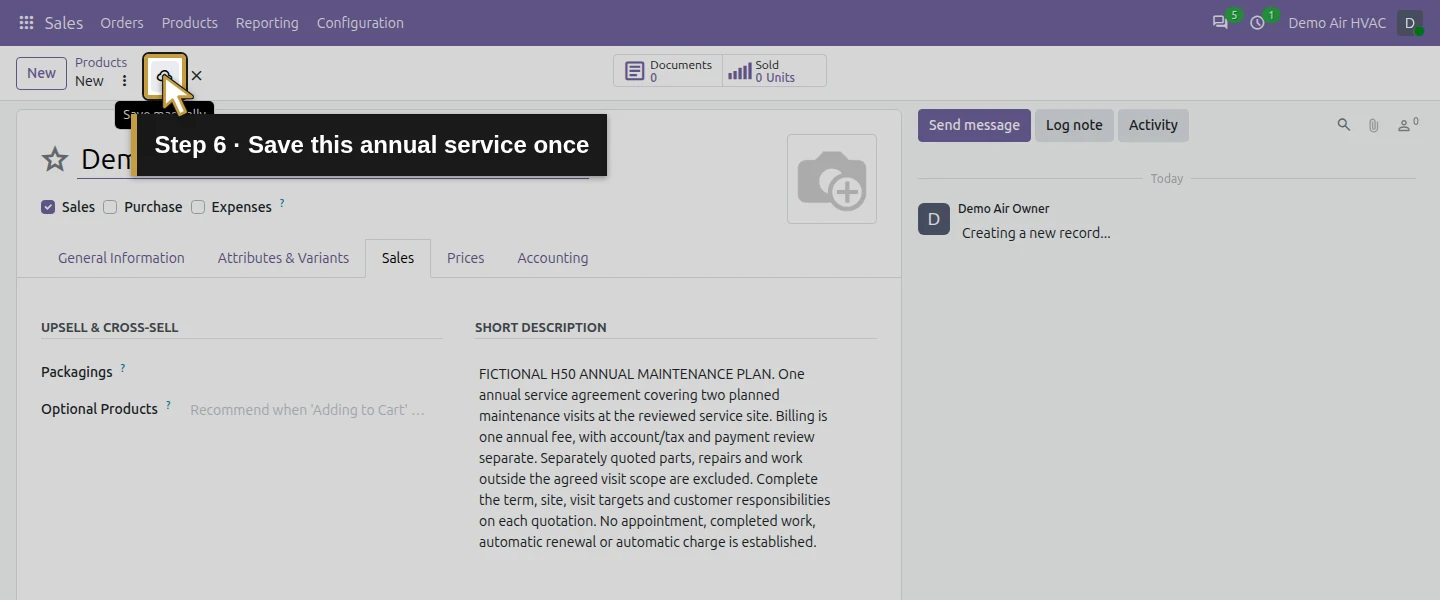Uncheck the Sales checkbox
This screenshot has width=1440, height=600.
point(48,207)
